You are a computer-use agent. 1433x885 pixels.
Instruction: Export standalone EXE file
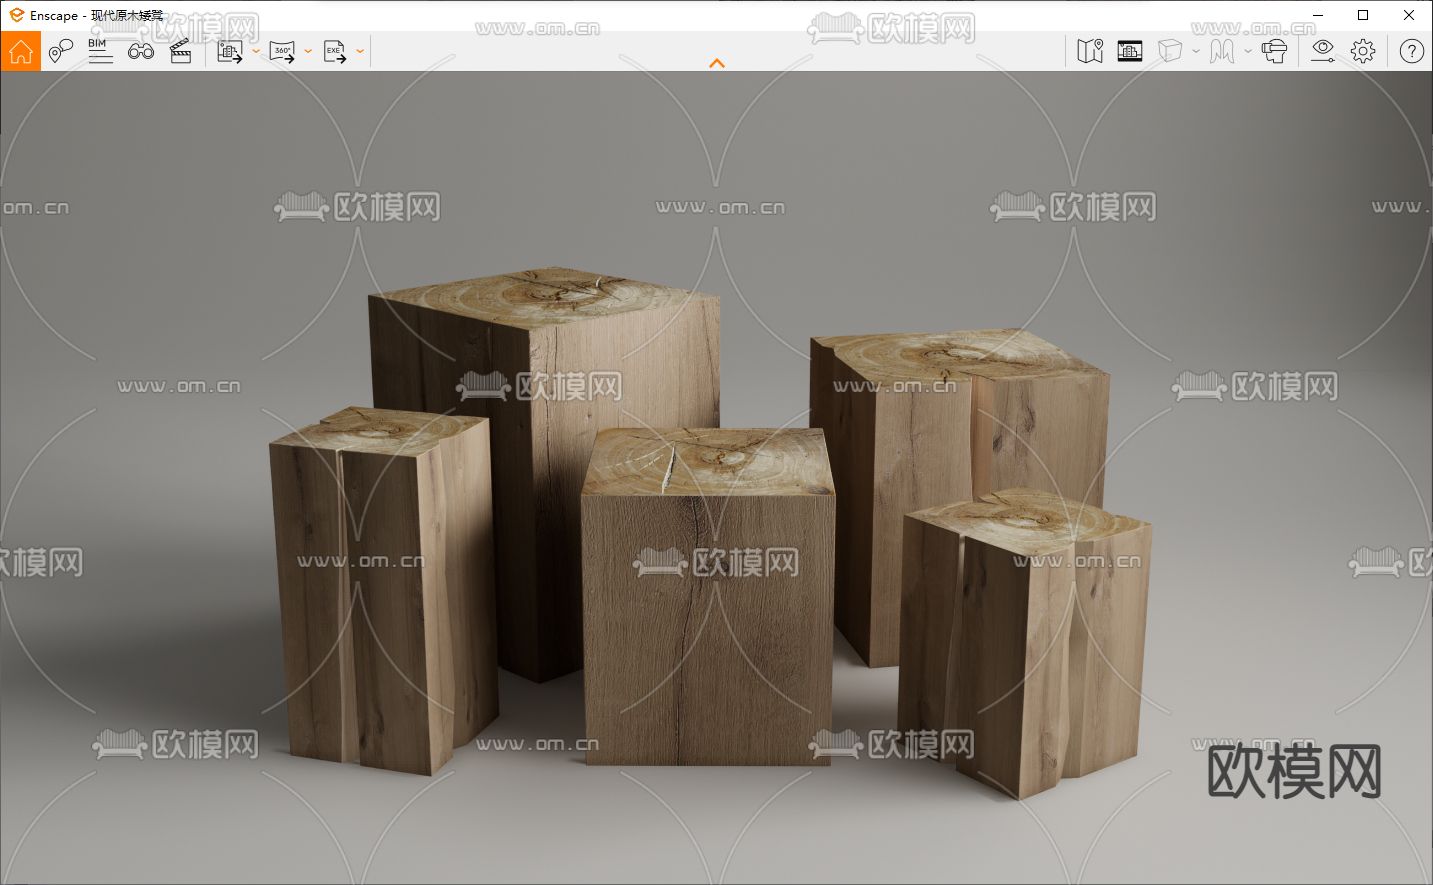[x=335, y=51]
